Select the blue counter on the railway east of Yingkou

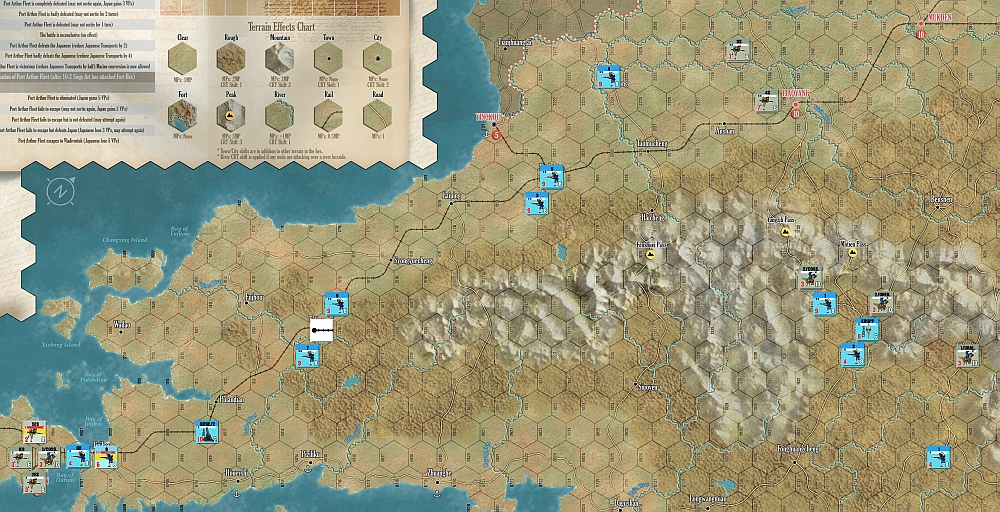click(552, 177)
